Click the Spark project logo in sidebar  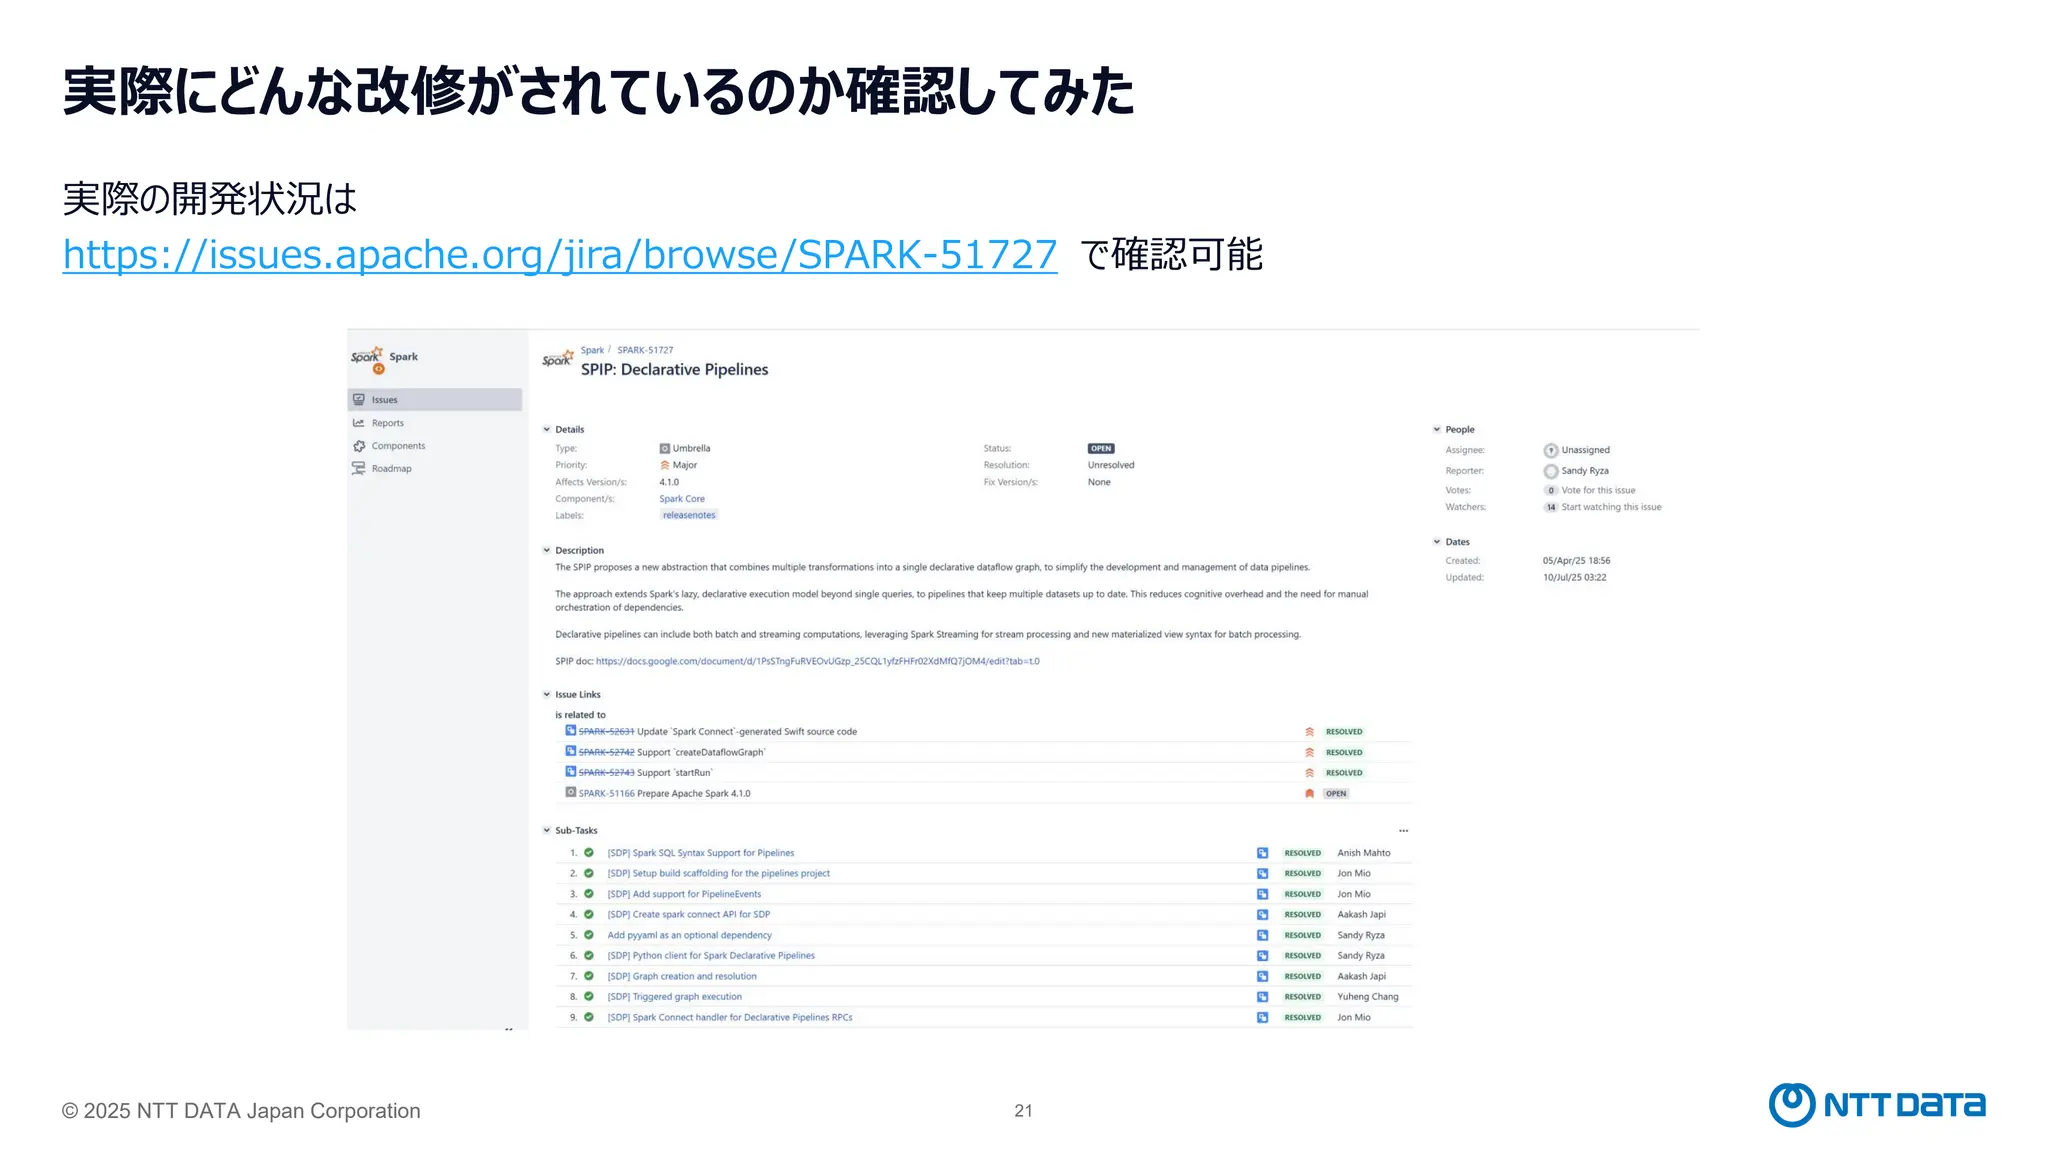click(x=367, y=360)
